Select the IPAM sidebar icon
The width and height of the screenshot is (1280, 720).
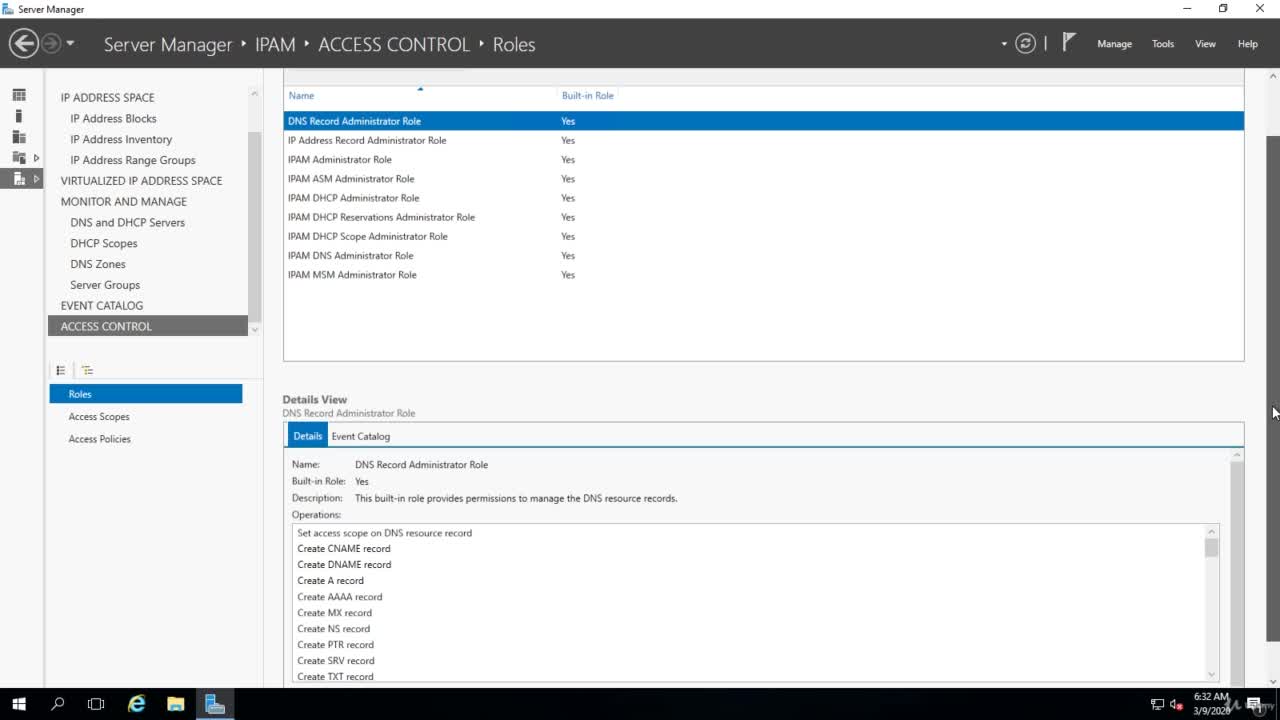point(19,179)
